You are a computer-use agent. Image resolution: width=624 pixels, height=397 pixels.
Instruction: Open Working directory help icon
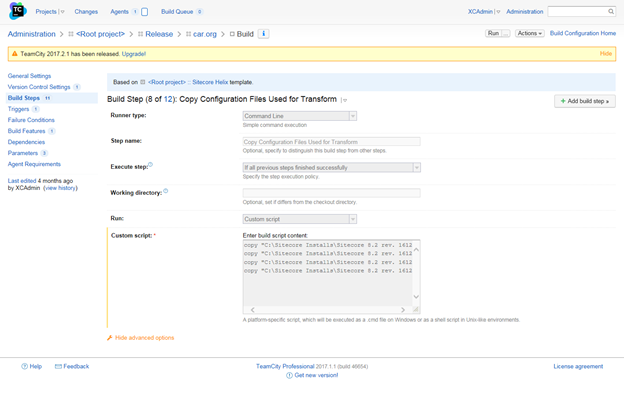[166, 191]
